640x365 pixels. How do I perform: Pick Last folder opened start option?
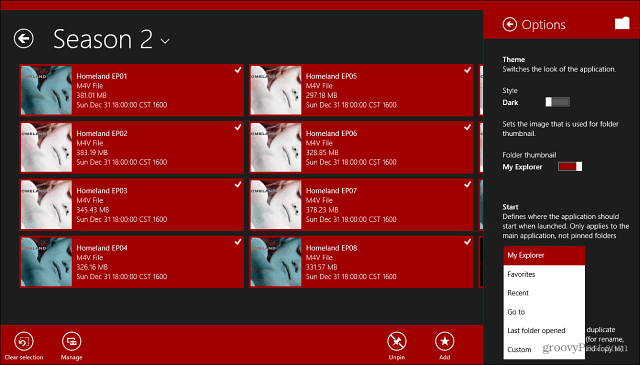544,331
